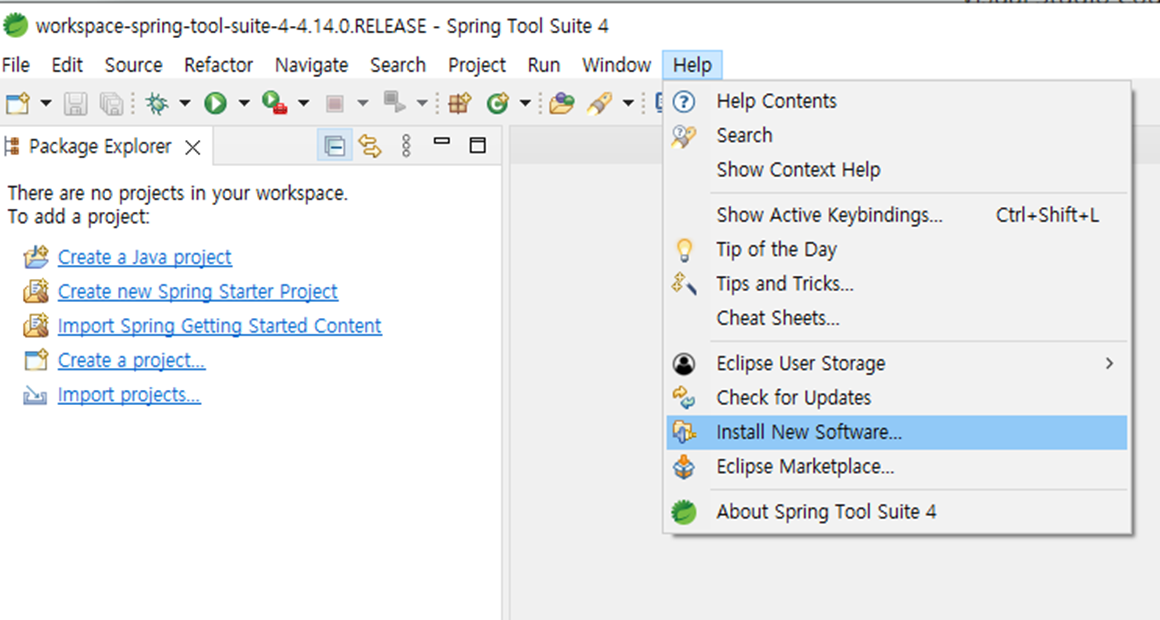Viewport: 1160px width, 620px height.
Task: Click Create new Spring Starter Project link
Action: [198, 292]
